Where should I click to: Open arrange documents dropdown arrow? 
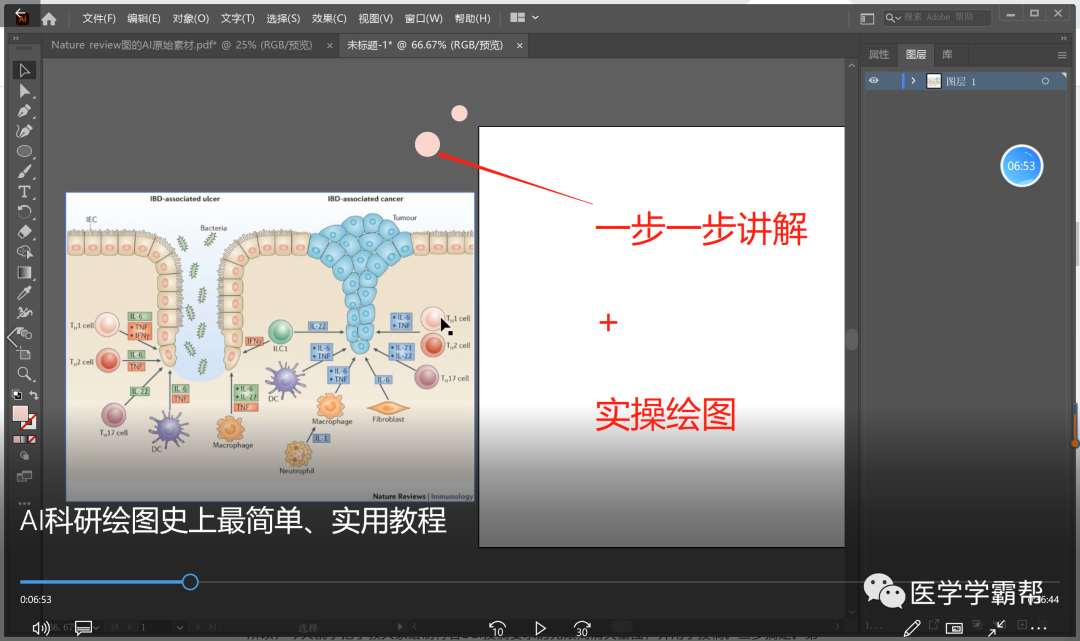click(x=535, y=18)
